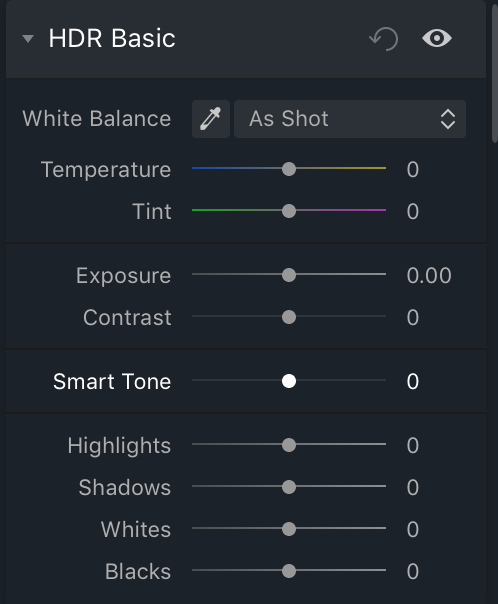This screenshot has height=604, width=498.
Task: Click the Whites slider knob
Action: coord(289,529)
